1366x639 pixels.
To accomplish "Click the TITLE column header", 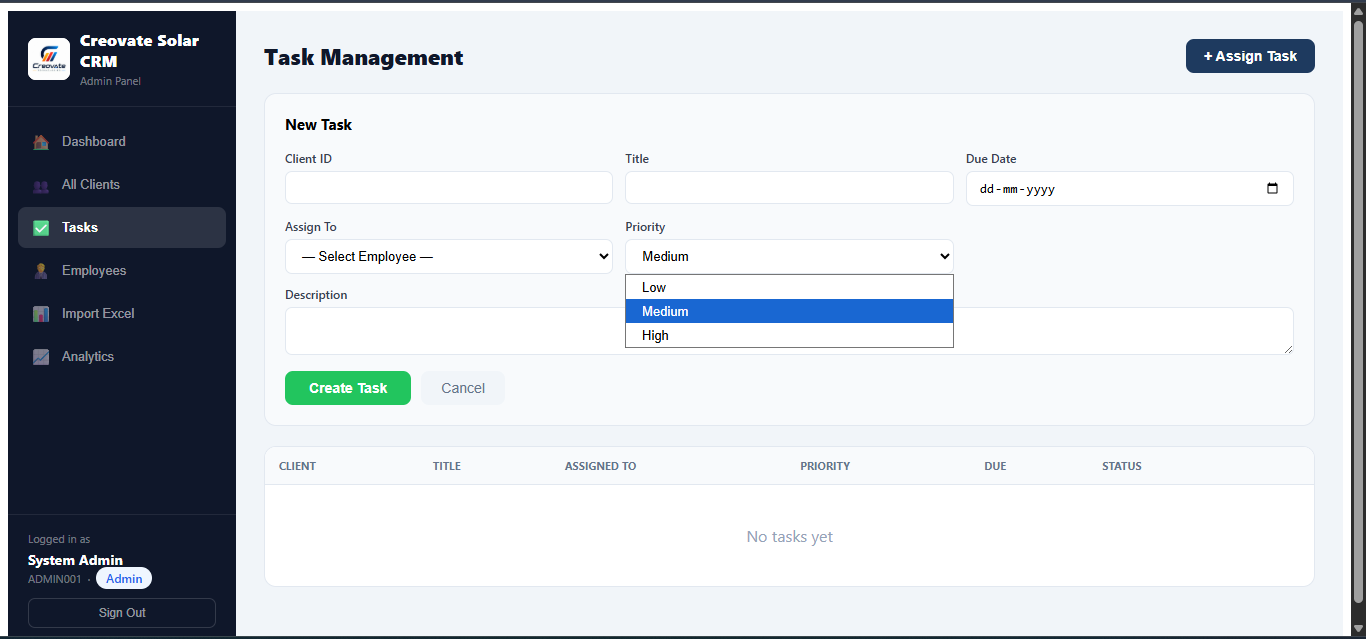I will 447,466.
